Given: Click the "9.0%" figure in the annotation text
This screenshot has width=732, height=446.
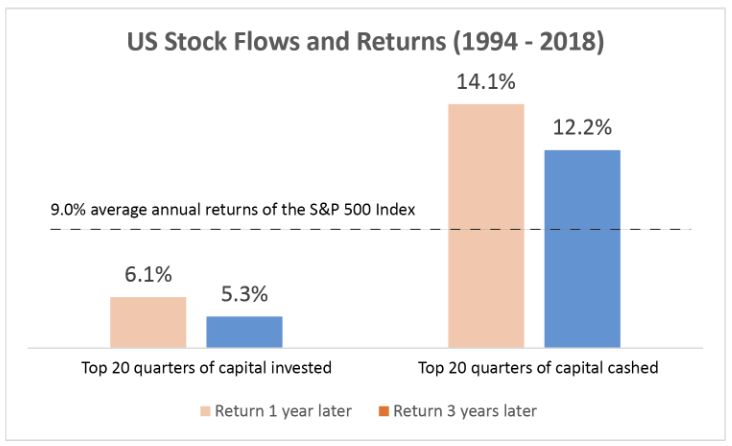Looking at the screenshot, I should (x=66, y=211).
